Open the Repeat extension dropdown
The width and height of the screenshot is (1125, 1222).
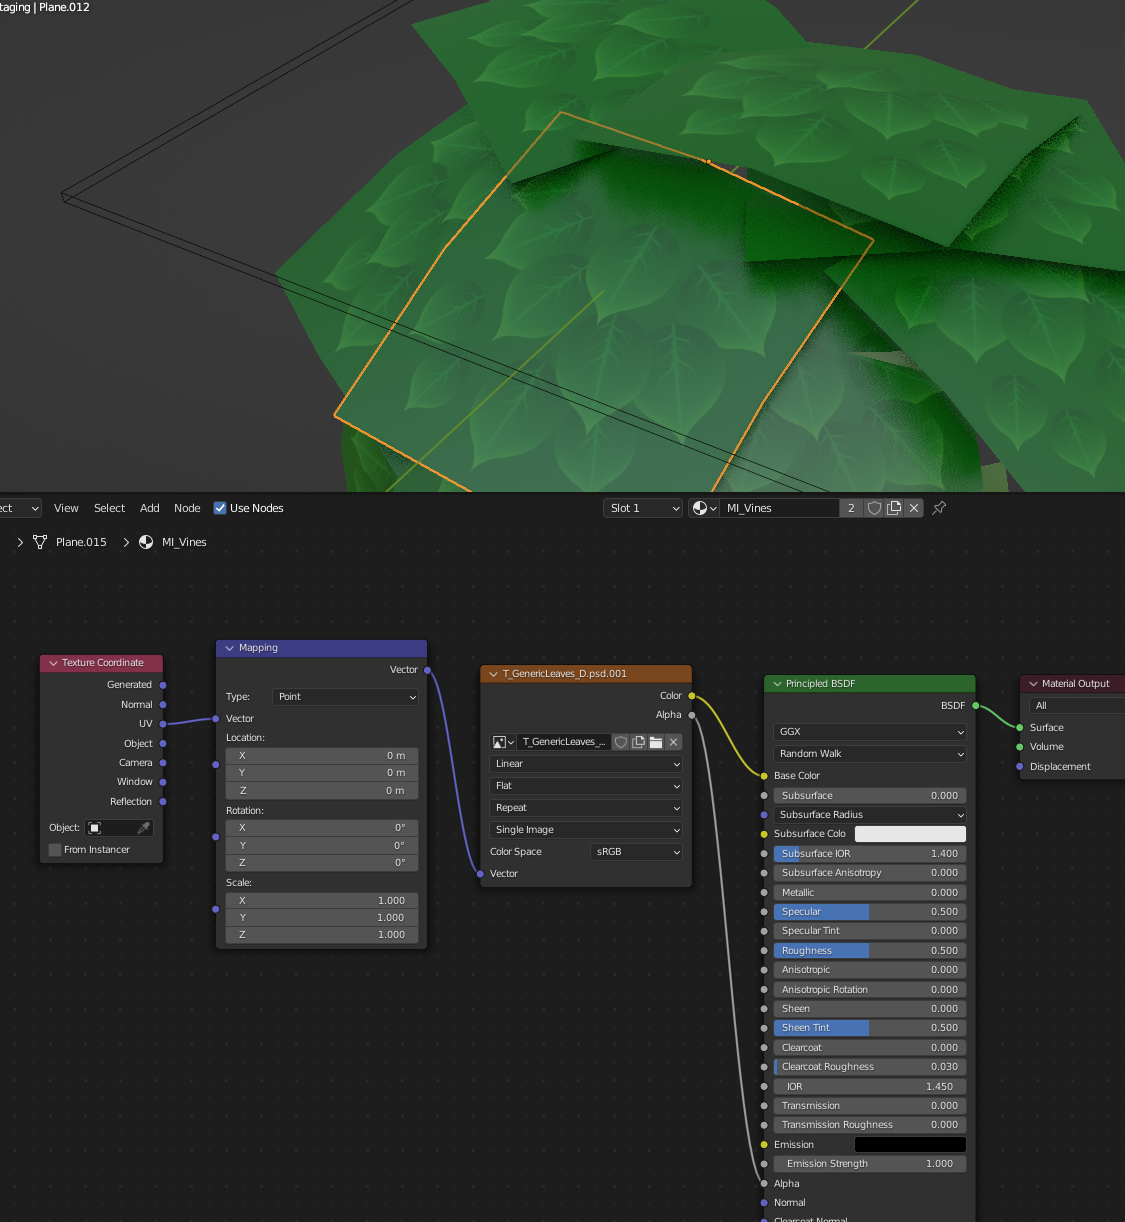pyautogui.click(x=586, y=808)
